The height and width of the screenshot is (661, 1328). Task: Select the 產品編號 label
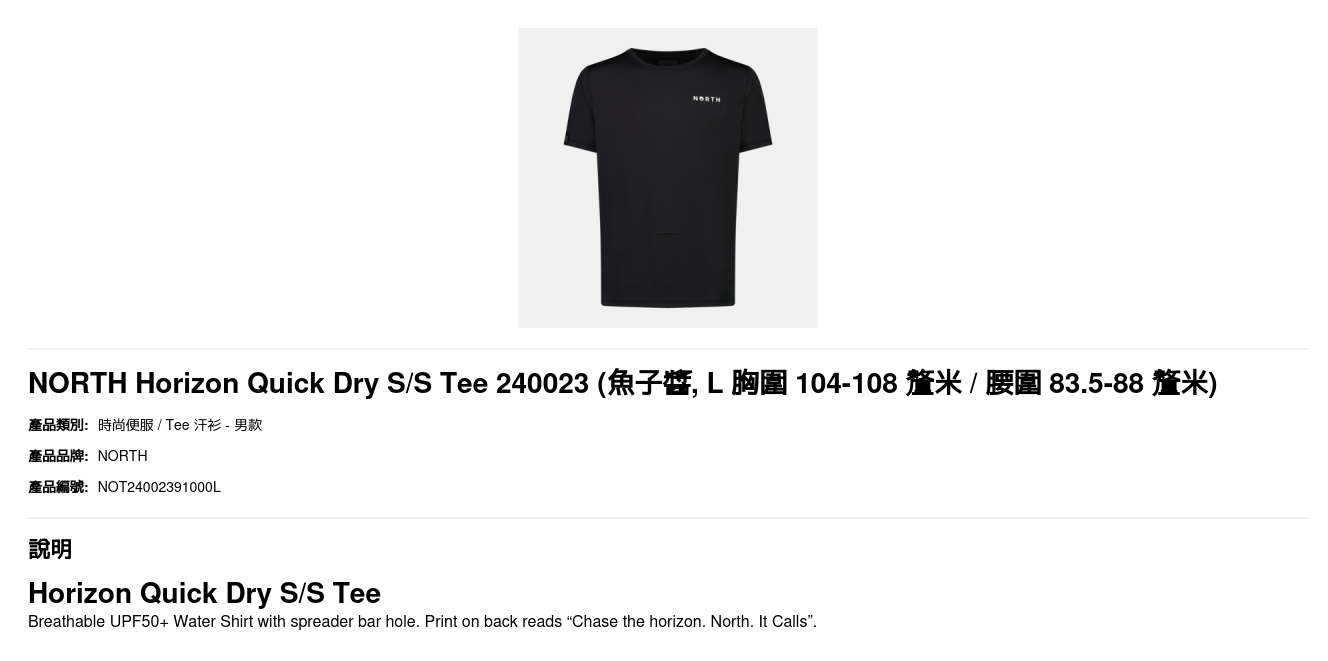coord(58,487)
